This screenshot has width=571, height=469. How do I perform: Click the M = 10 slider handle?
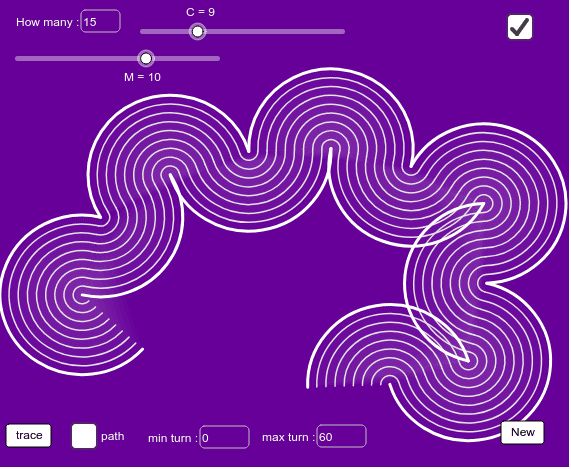146,58
